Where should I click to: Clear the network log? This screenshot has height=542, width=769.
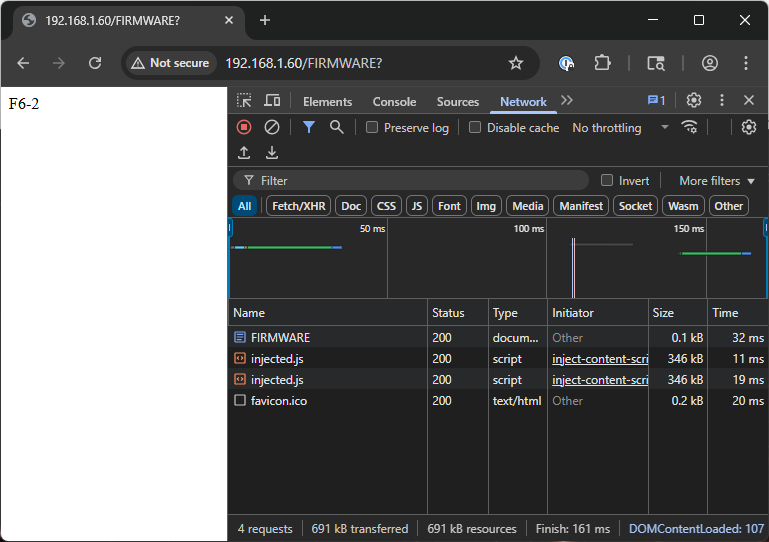[272, 128]
